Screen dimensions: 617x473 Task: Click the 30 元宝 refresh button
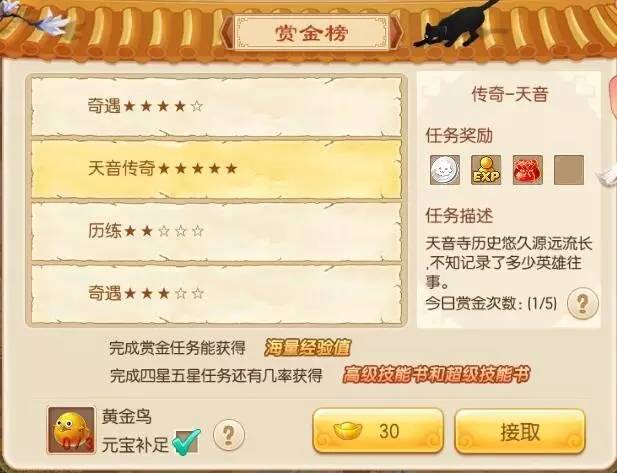click(x=378, y=431)
